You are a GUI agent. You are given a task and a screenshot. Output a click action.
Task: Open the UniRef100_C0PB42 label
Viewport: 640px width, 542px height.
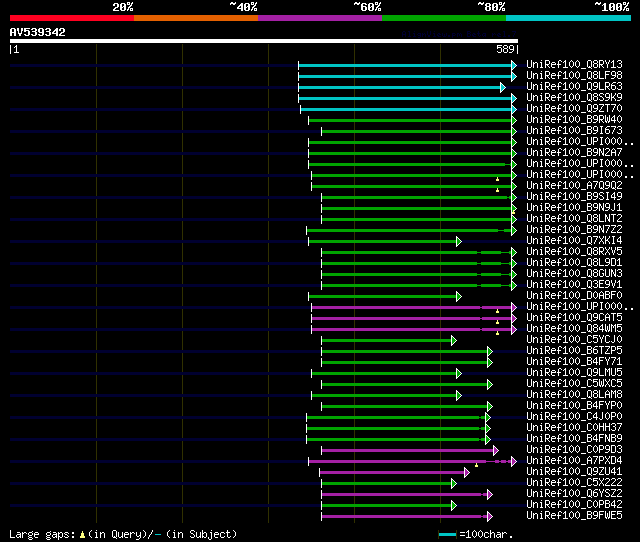point(574,505)
